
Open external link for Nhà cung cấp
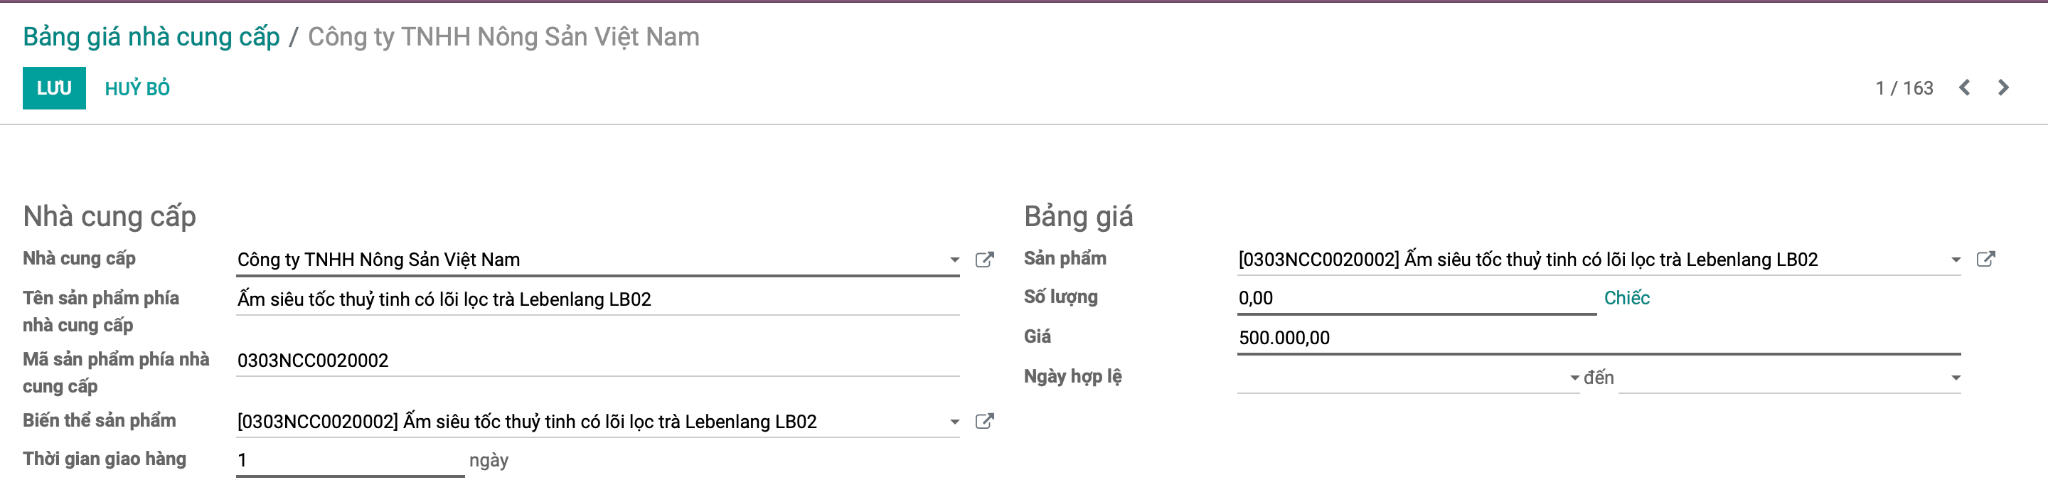pos(984,260)
